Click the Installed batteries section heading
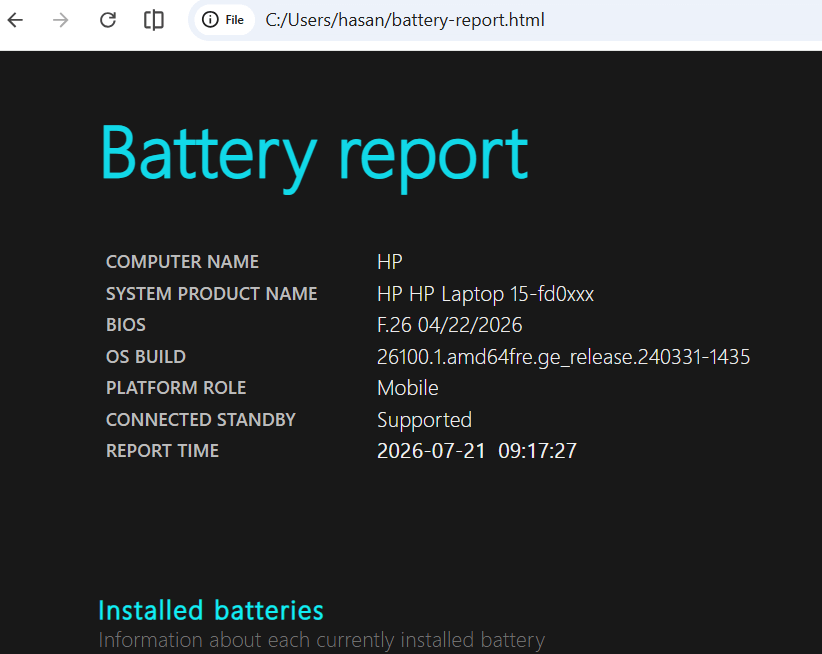This screenshot has height=654, width=822. tap(211, 611)
